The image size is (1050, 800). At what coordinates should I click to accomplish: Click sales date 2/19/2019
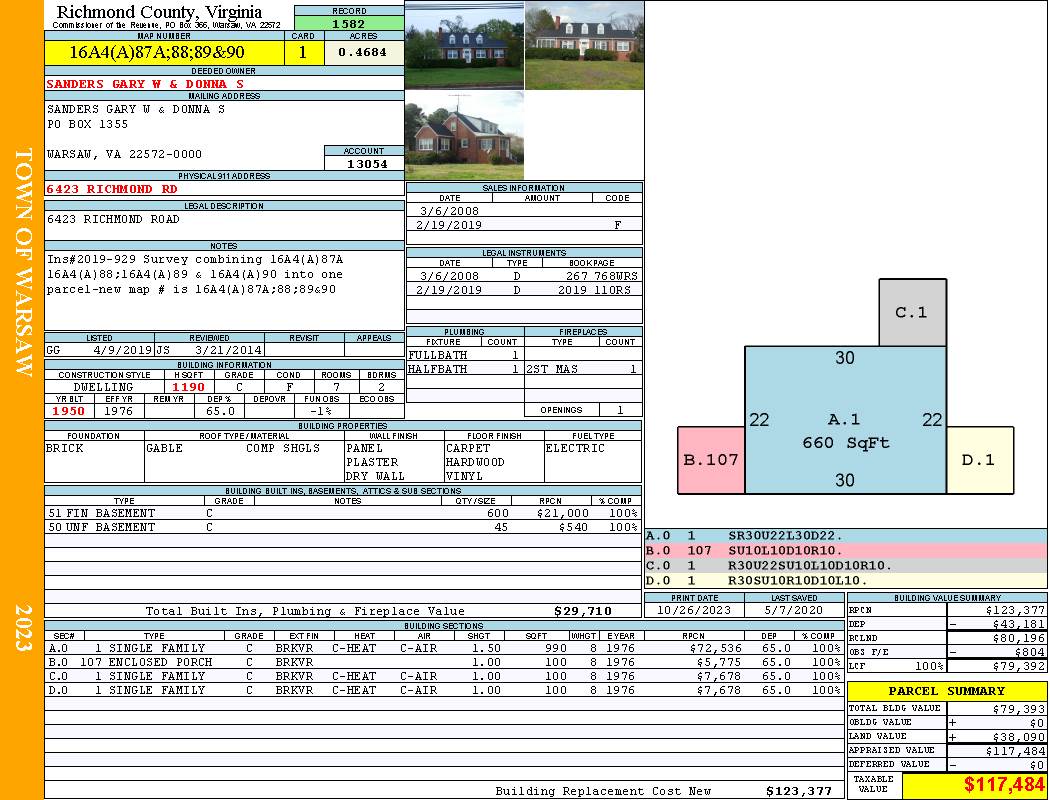click(x=449, y=225)
